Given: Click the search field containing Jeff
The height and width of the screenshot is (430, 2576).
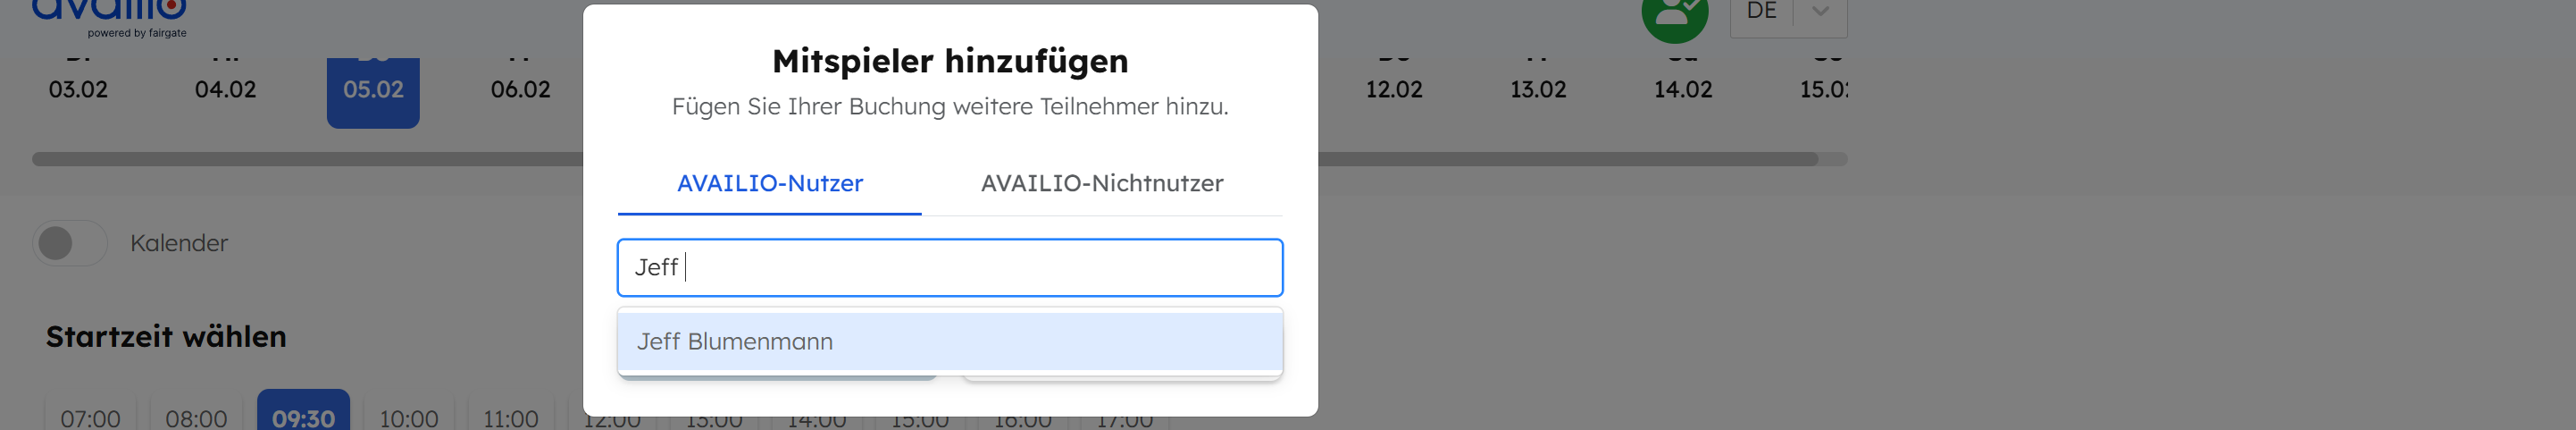Looking at the screenshot, I should point(949,267).
